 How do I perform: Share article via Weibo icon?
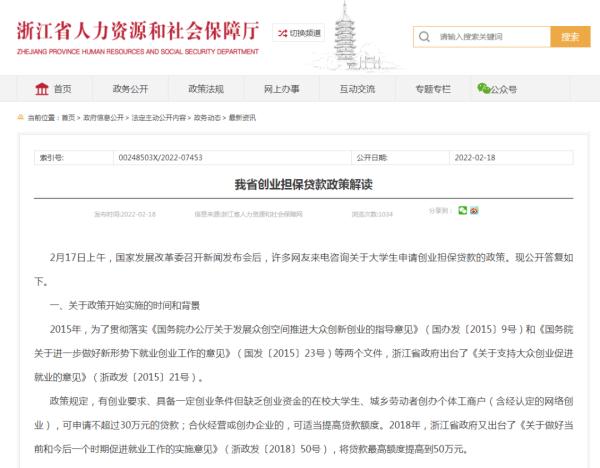click(474, 210)
